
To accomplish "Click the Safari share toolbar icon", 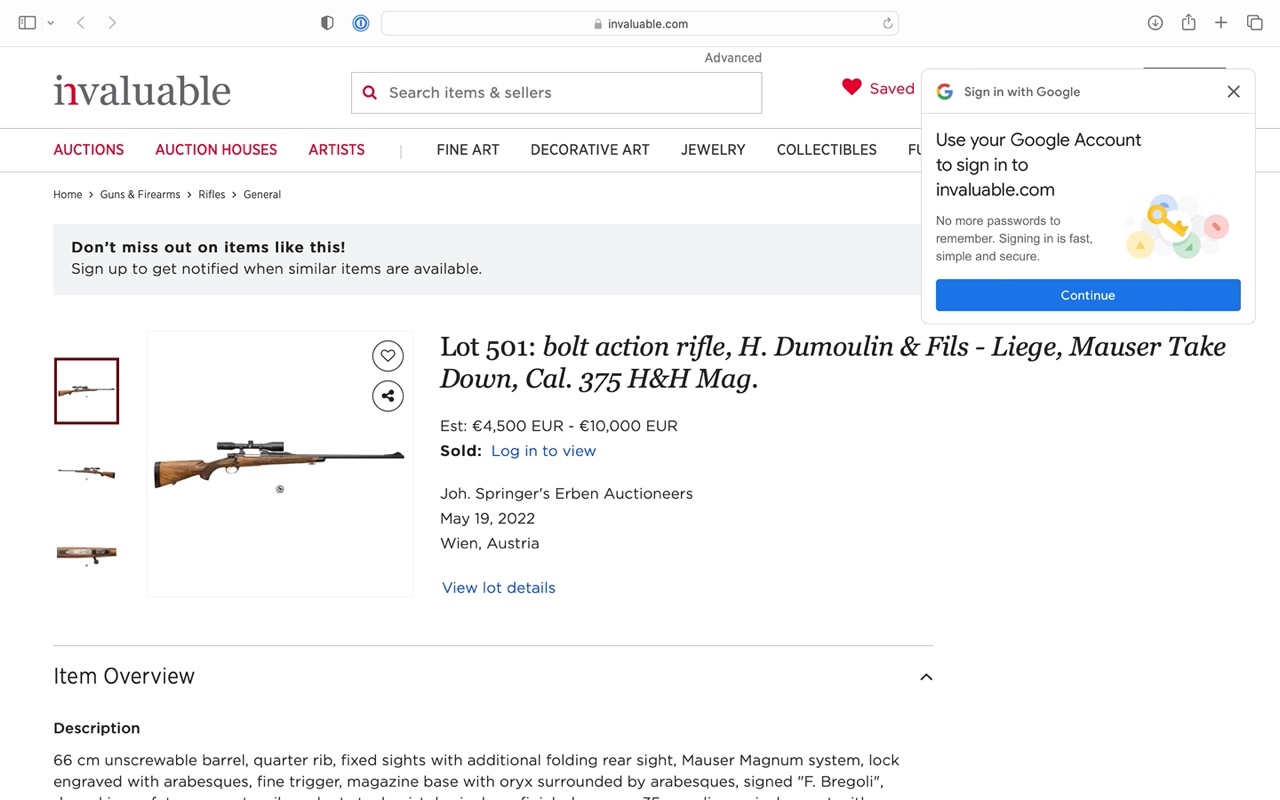I will pyautogui.click(x=1188, y=23).
